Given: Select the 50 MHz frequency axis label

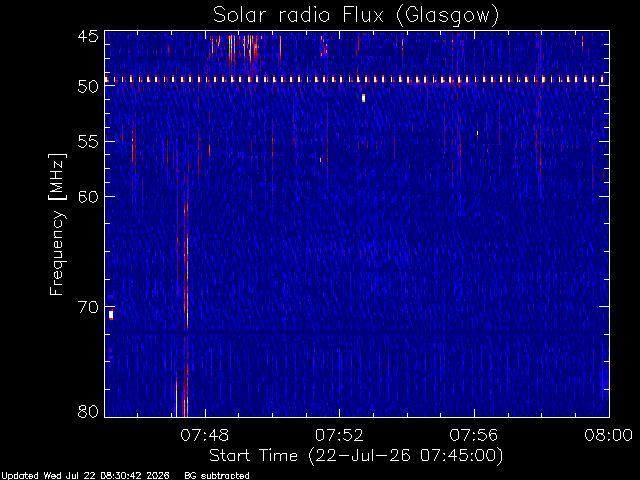Looking at the screenshot, I should (x=88, y=87).
